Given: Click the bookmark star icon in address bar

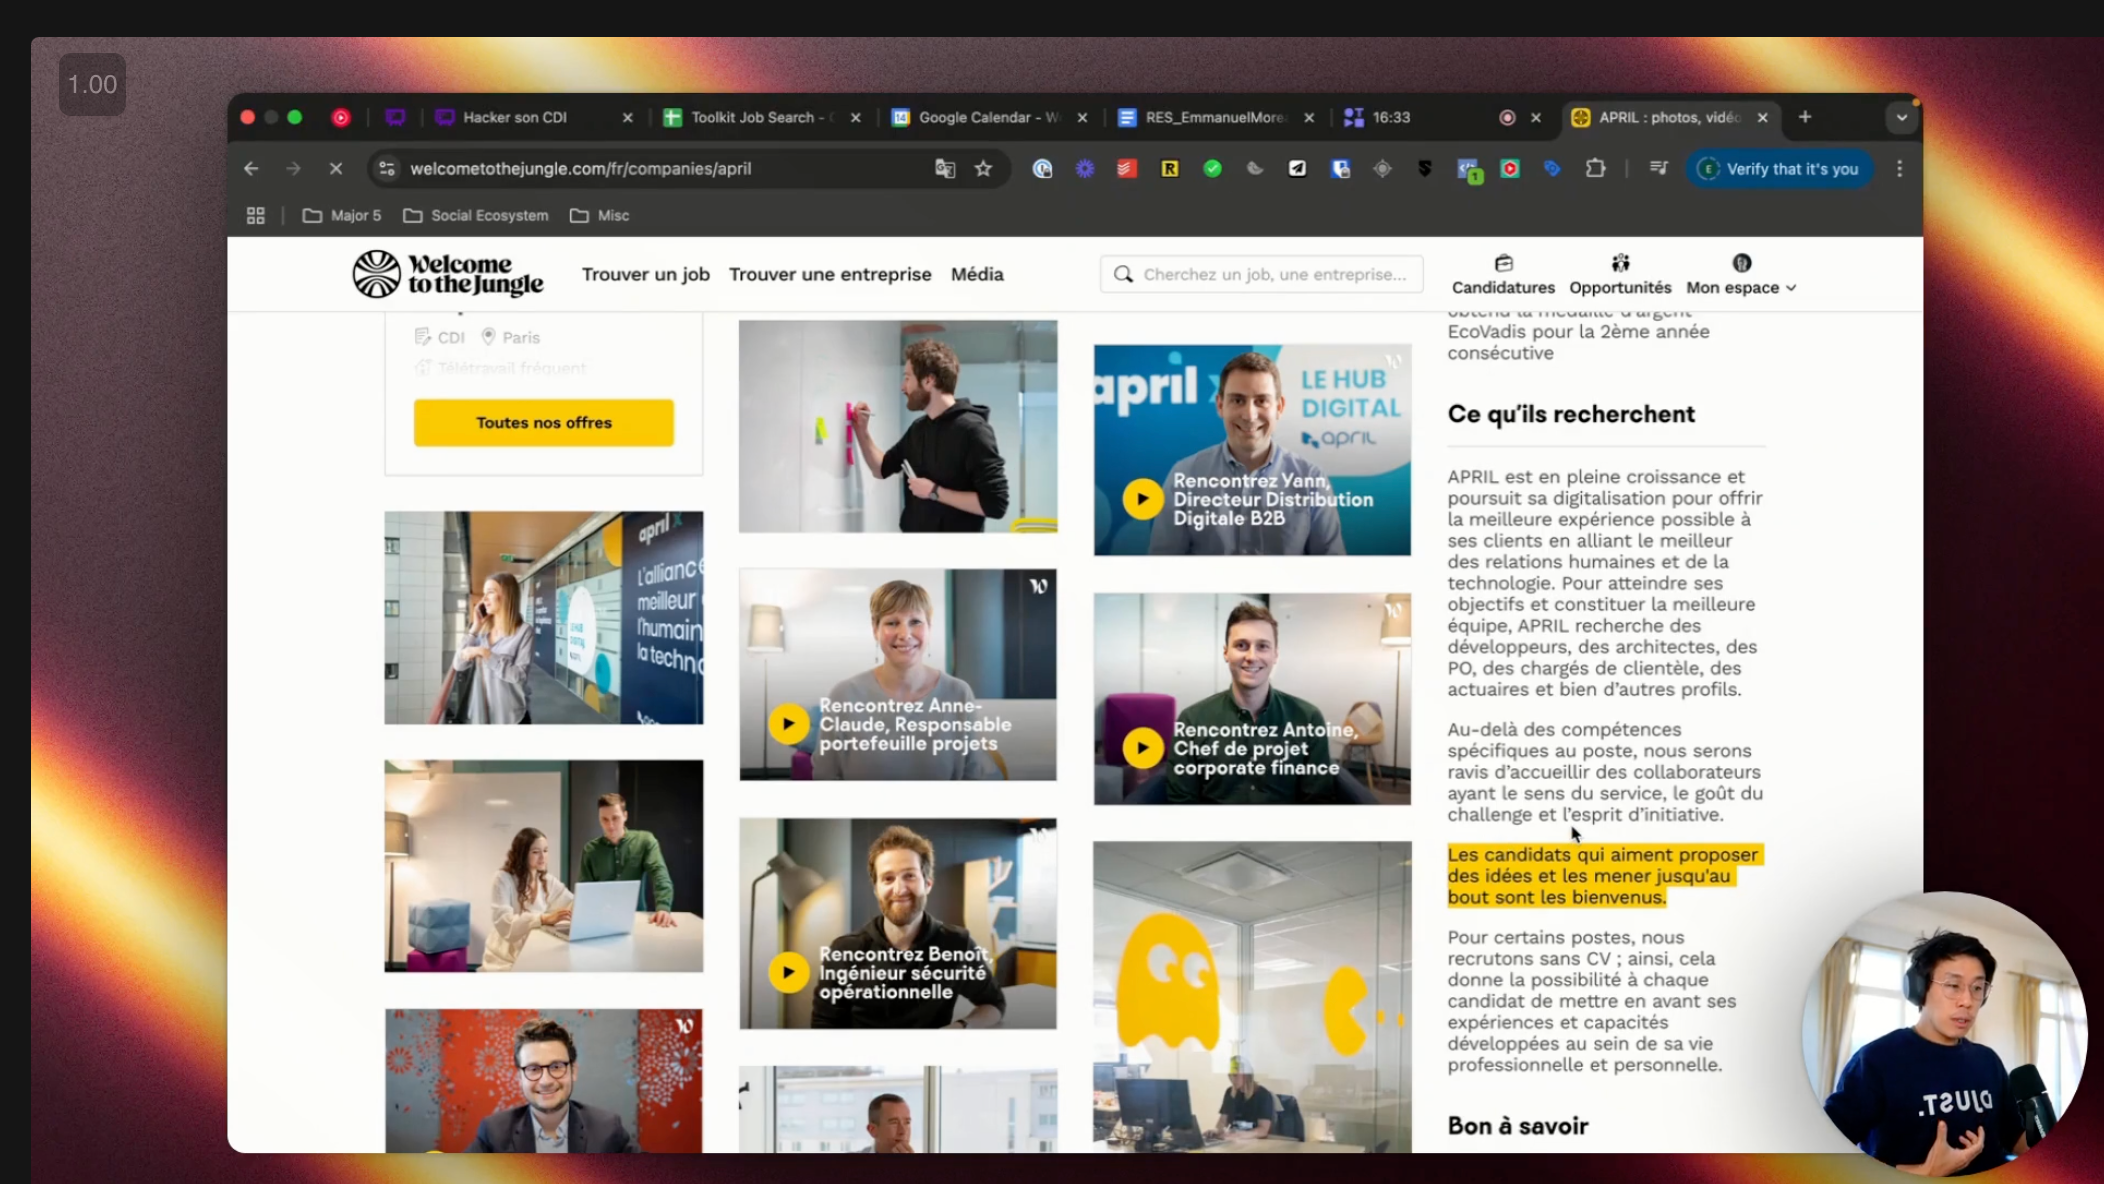Looking at the screenshot, I should pos(984,169).
